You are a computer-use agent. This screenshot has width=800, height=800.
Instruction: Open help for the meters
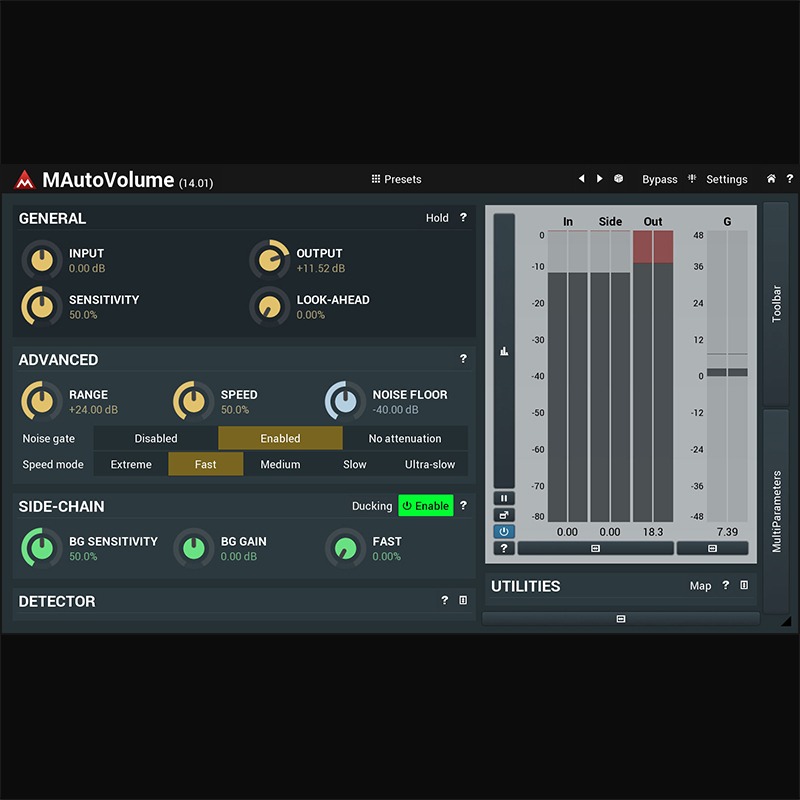(x=504, y=548)
